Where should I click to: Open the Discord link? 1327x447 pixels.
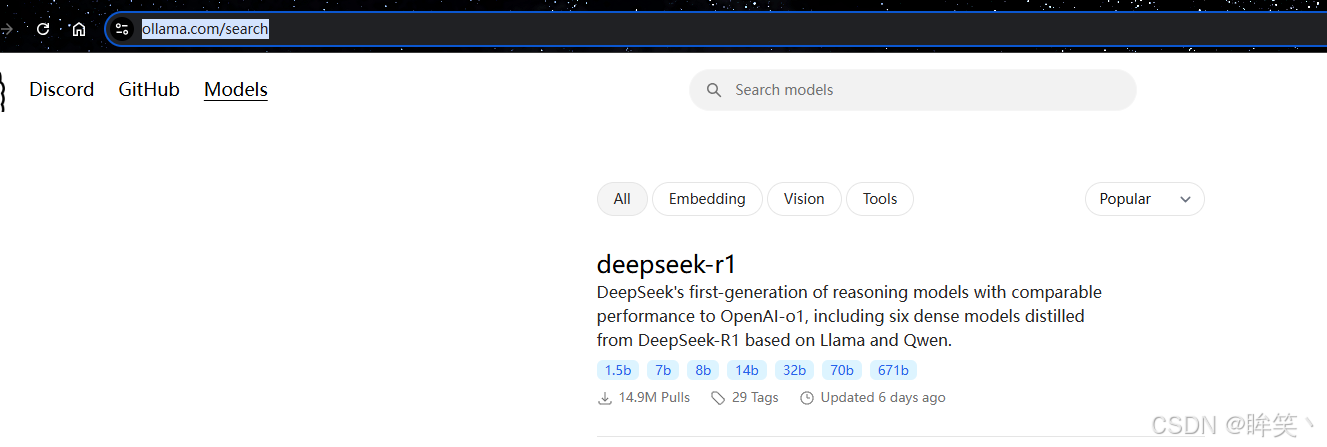61,89
